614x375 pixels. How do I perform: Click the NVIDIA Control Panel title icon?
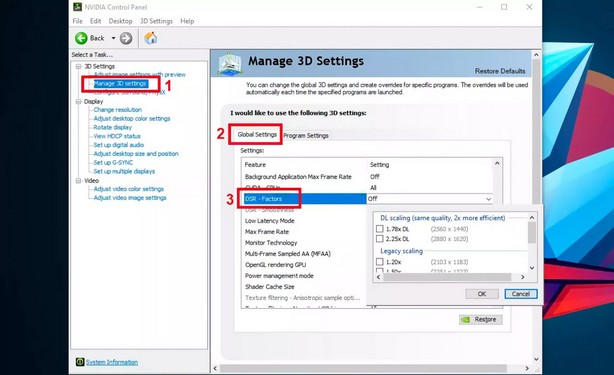tap(78, 7)
